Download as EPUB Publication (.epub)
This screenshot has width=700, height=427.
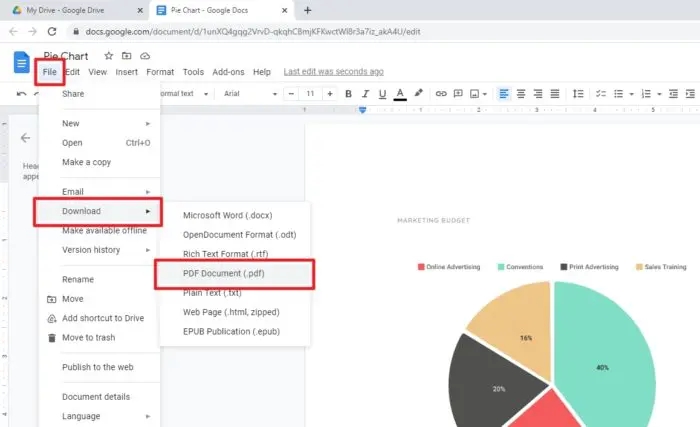pyautogui.click(x=235, y=331)
